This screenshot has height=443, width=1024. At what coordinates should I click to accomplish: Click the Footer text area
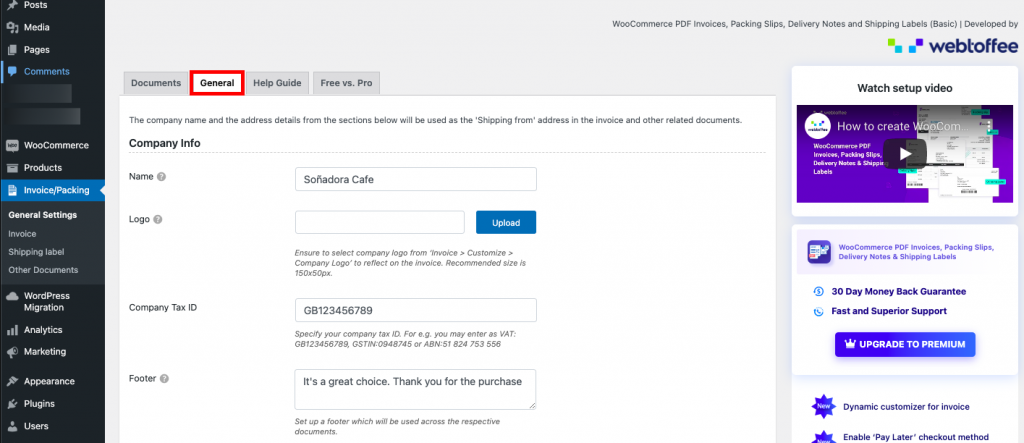coord(416,389)
